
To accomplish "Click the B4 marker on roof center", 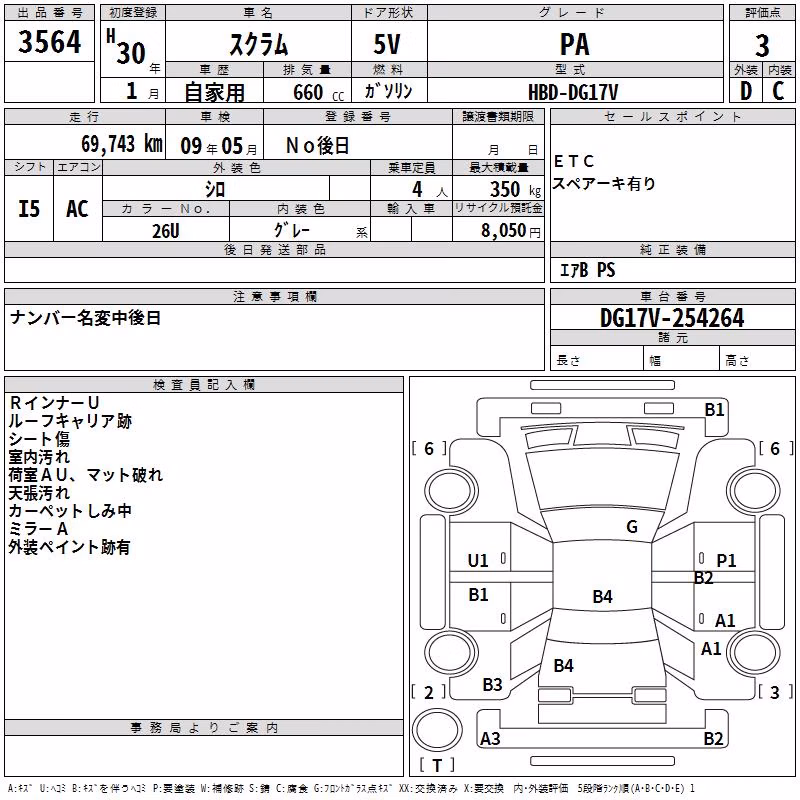I will click(x=603, y=596).
